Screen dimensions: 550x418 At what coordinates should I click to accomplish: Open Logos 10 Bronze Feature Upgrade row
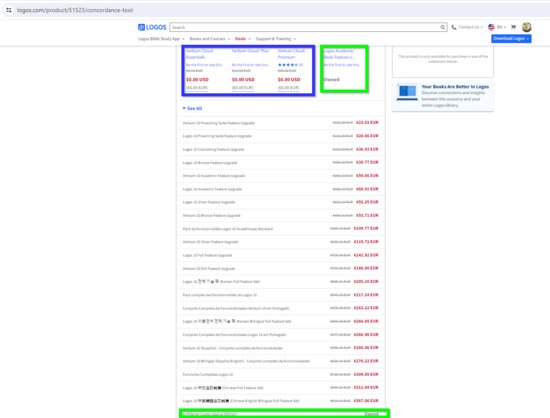tap(281, 163)
